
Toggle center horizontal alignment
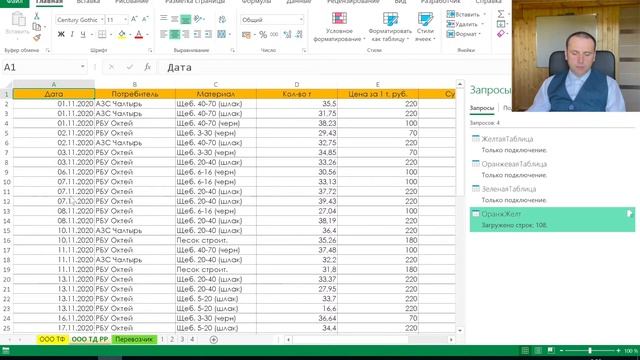(175, 34)
